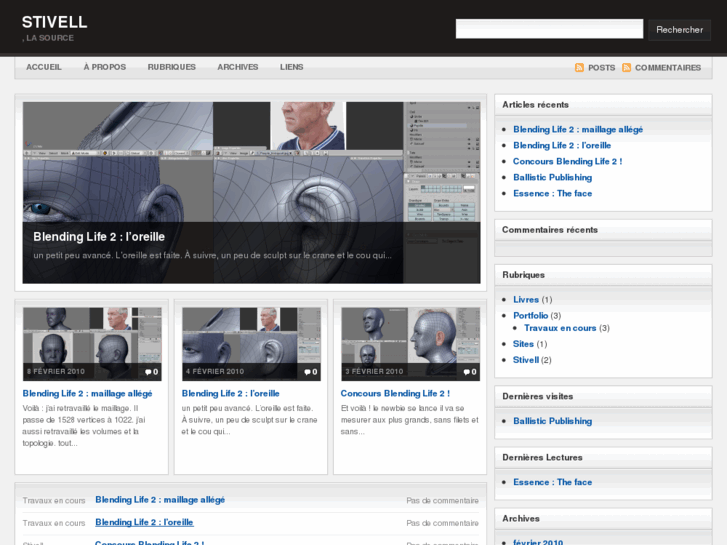Open the POSTS feed link
This screenshot has height=545, width=727.
point(601,68)
